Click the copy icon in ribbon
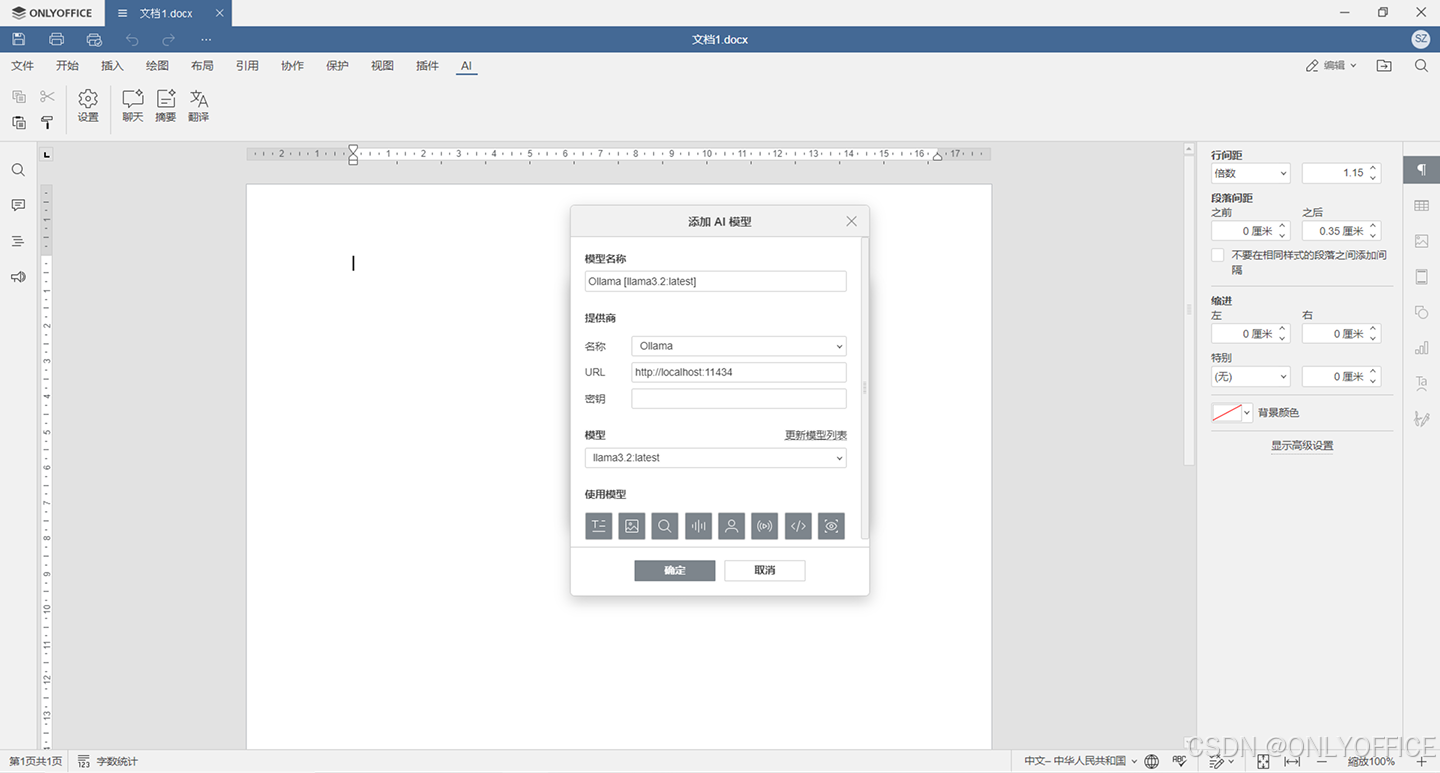The width and height of the screenshot is (1440, 773). 19,97
